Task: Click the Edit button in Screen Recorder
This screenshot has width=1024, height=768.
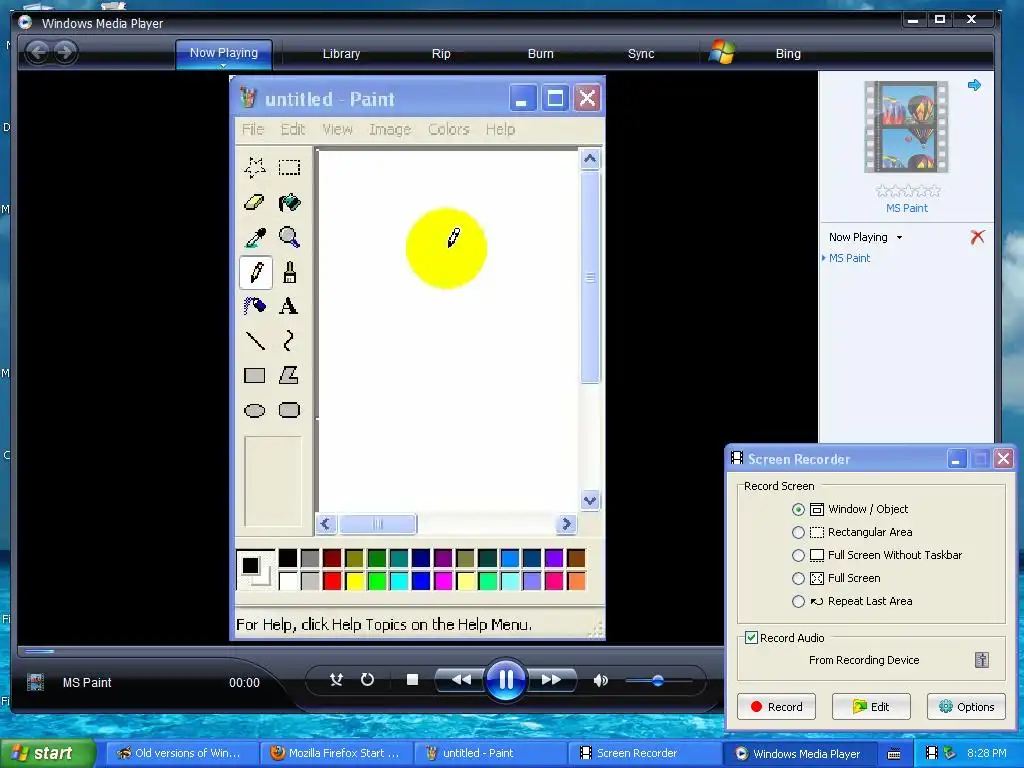Action: (x=871, y=707)
